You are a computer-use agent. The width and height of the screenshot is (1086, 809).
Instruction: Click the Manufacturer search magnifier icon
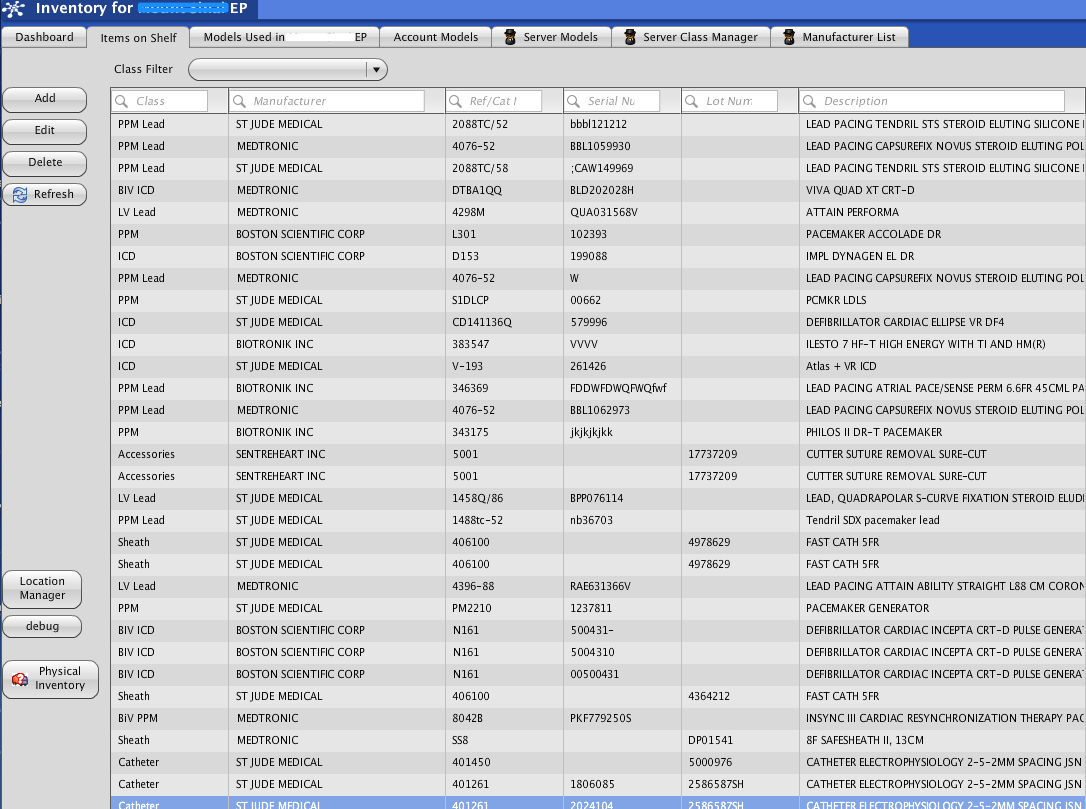point(240,101)
